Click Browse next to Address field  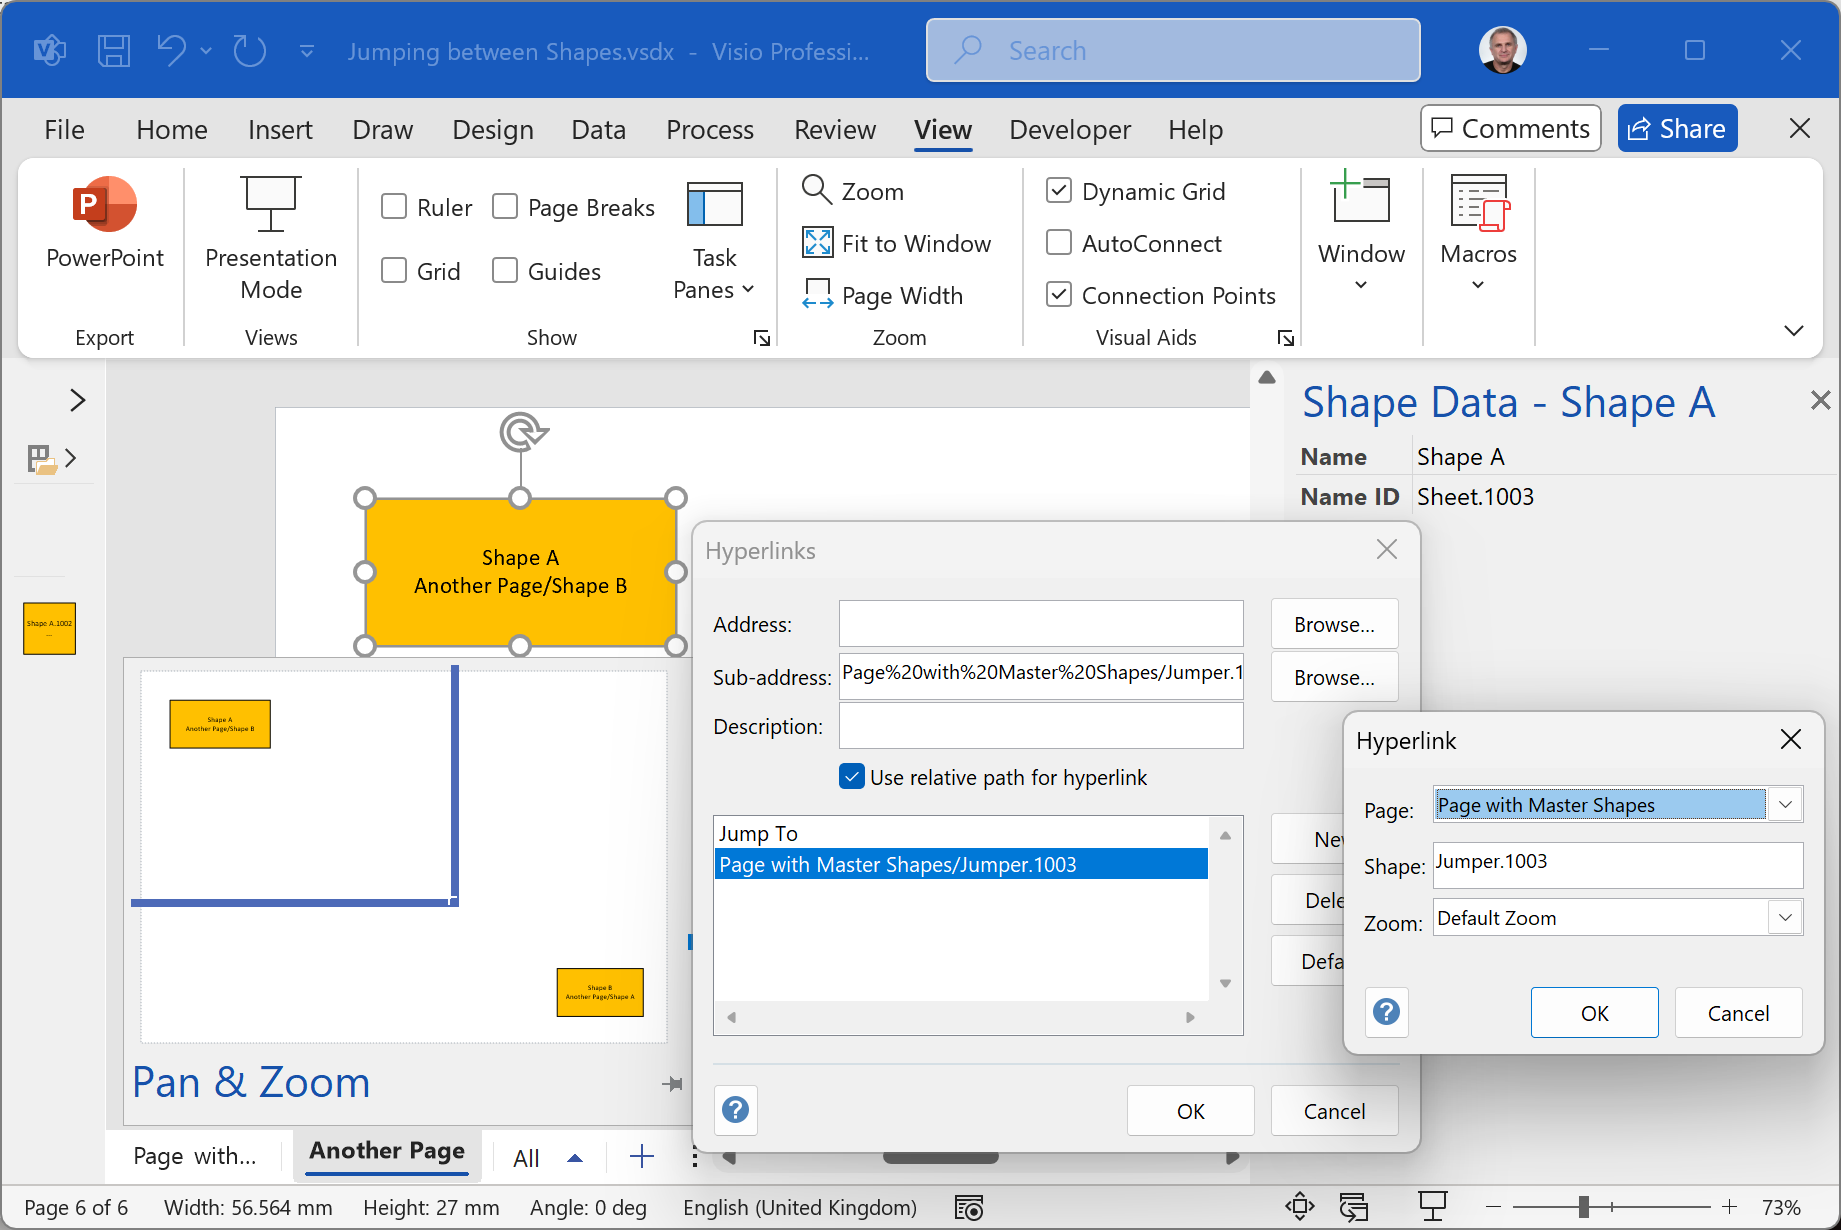[x=1334, y=624]
